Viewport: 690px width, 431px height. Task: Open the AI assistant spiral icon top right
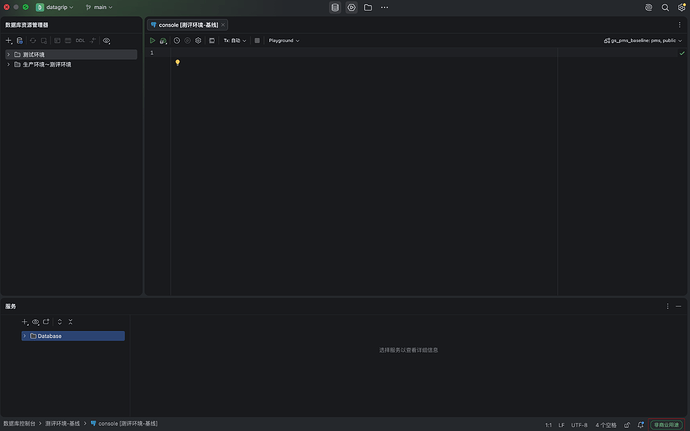tap(649, 7)
